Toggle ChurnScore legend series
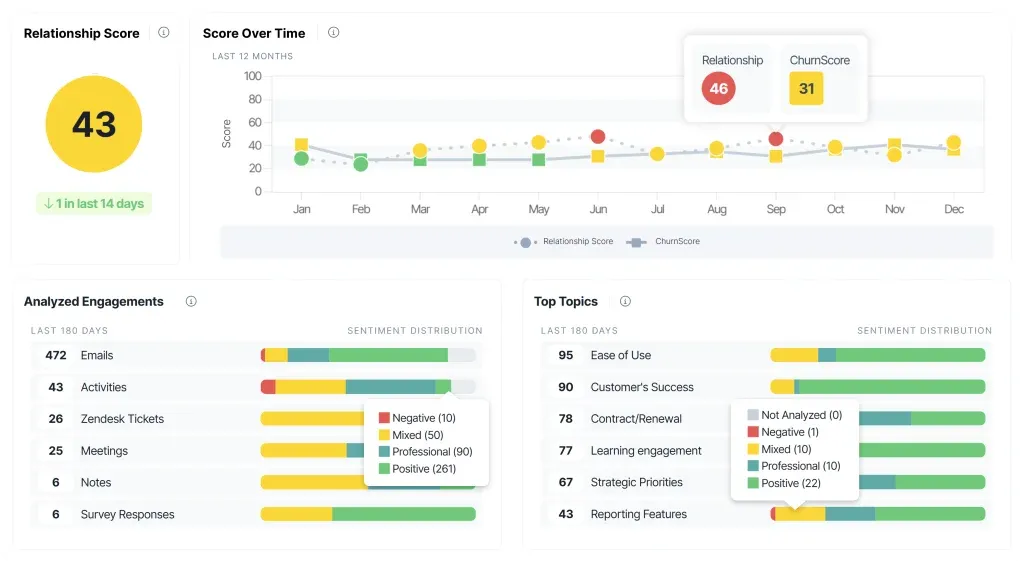 click(663, 242)
